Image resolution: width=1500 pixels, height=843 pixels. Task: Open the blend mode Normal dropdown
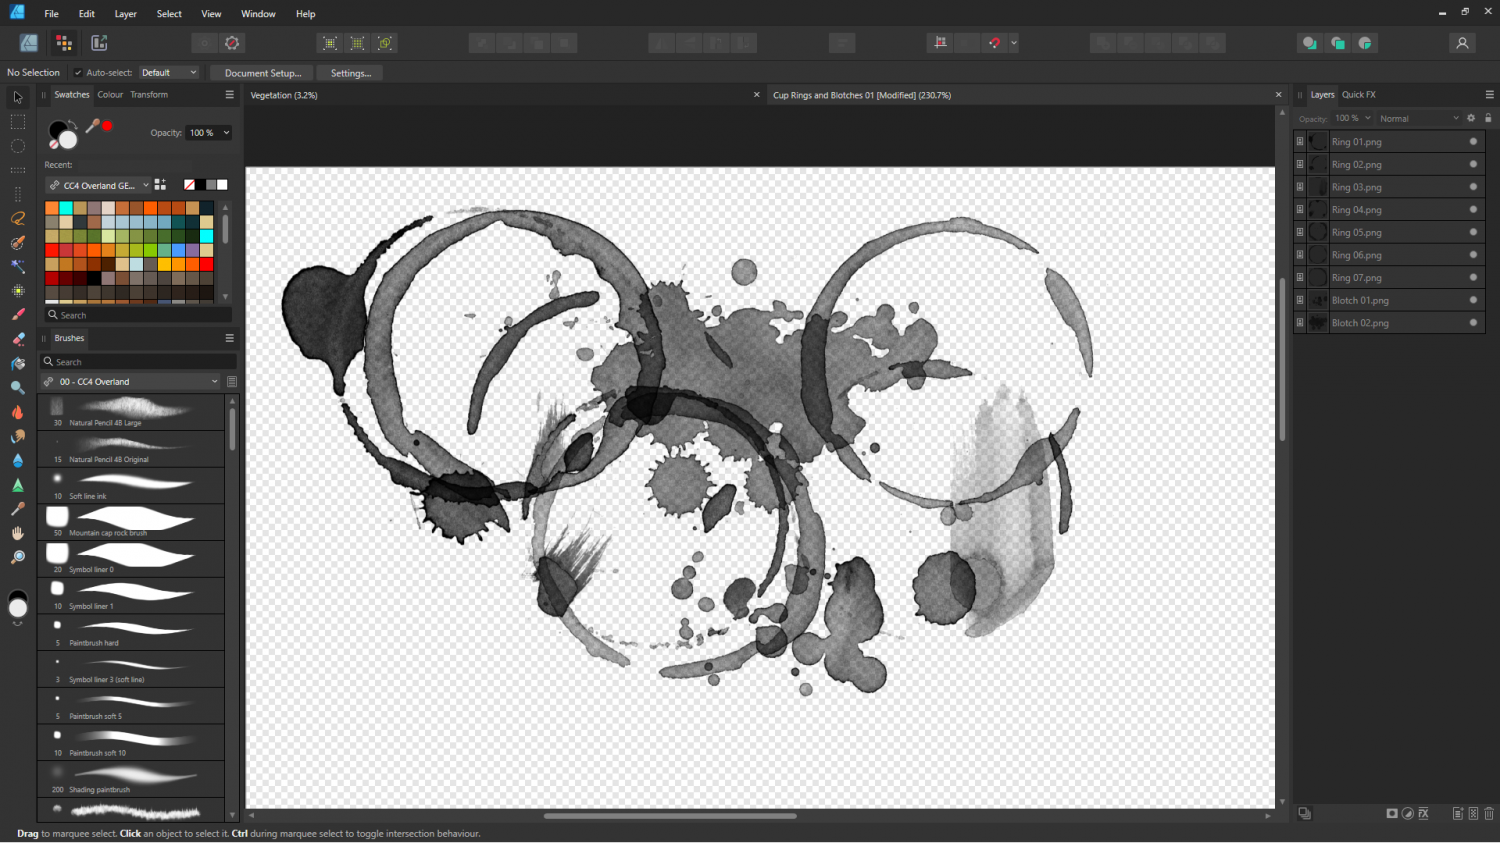[x=1418, y=118]
